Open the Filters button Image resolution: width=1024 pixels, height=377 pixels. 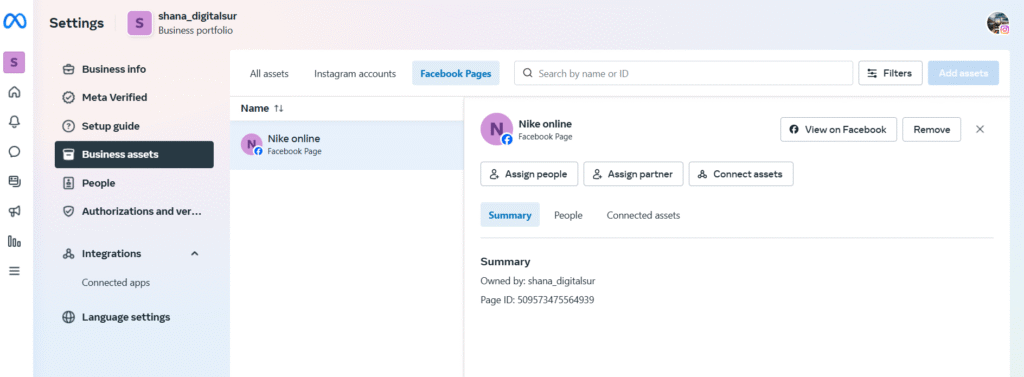click(890, 73)
